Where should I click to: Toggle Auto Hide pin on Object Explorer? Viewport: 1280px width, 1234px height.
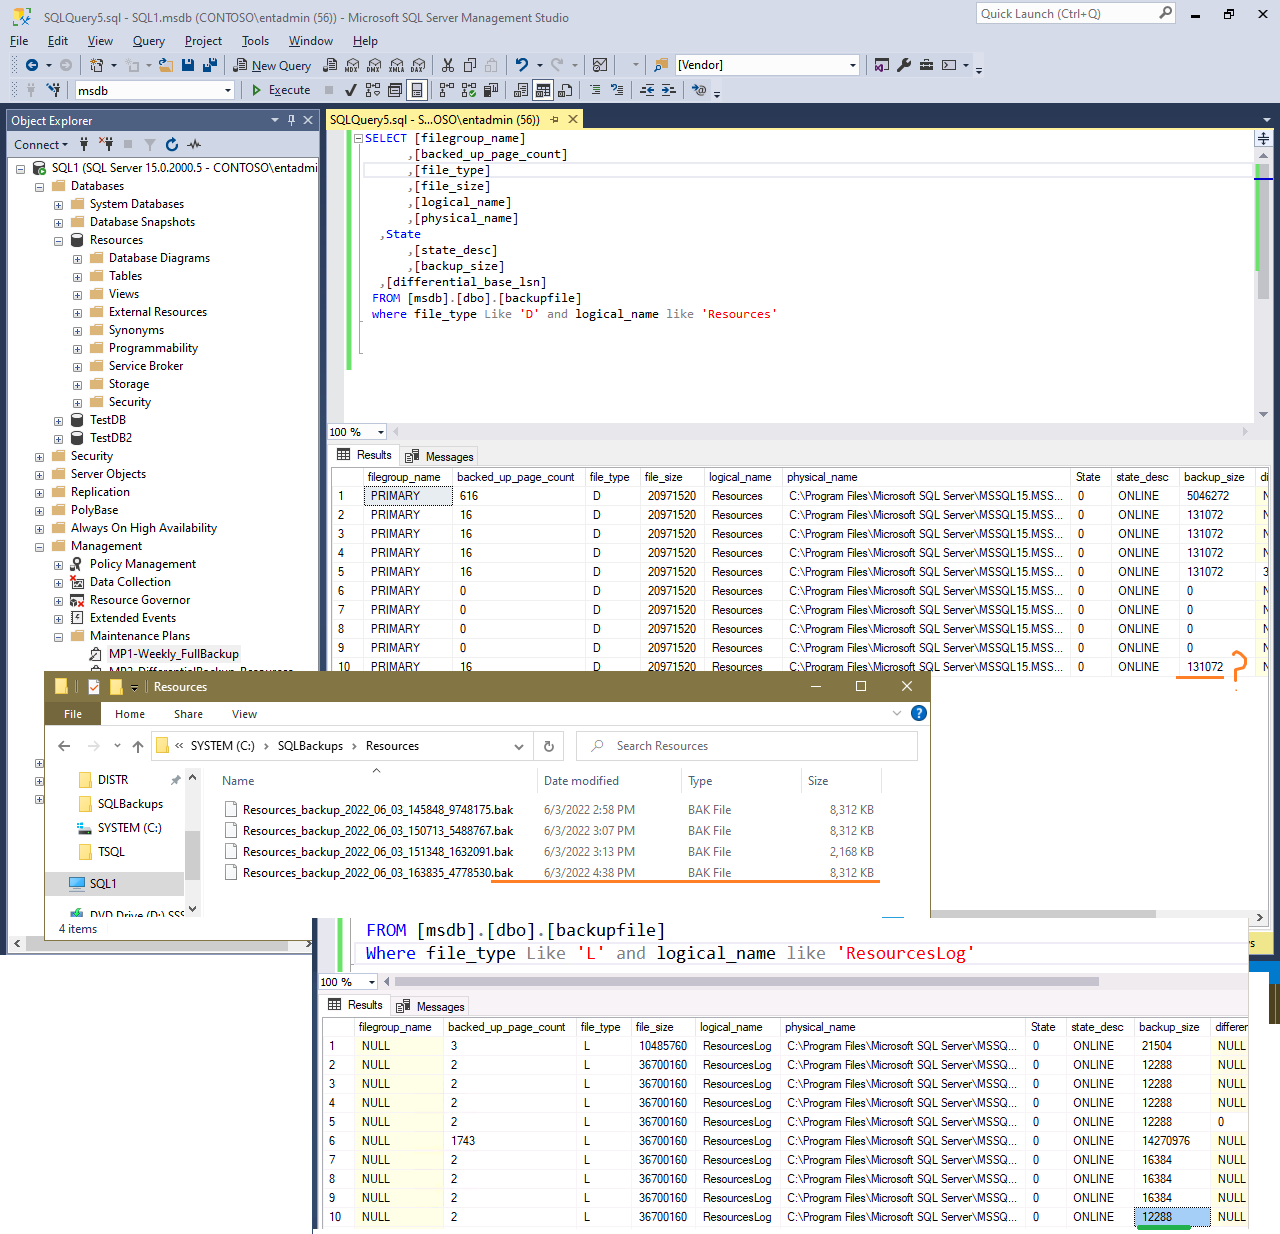point(291,120)
